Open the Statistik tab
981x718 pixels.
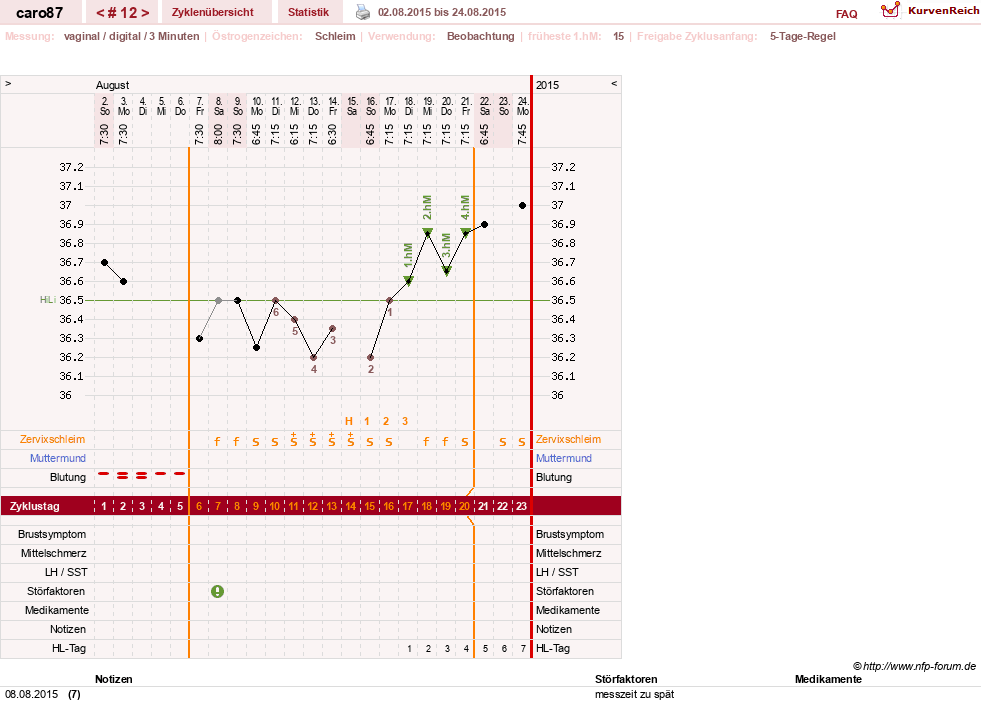coord(308,12)
